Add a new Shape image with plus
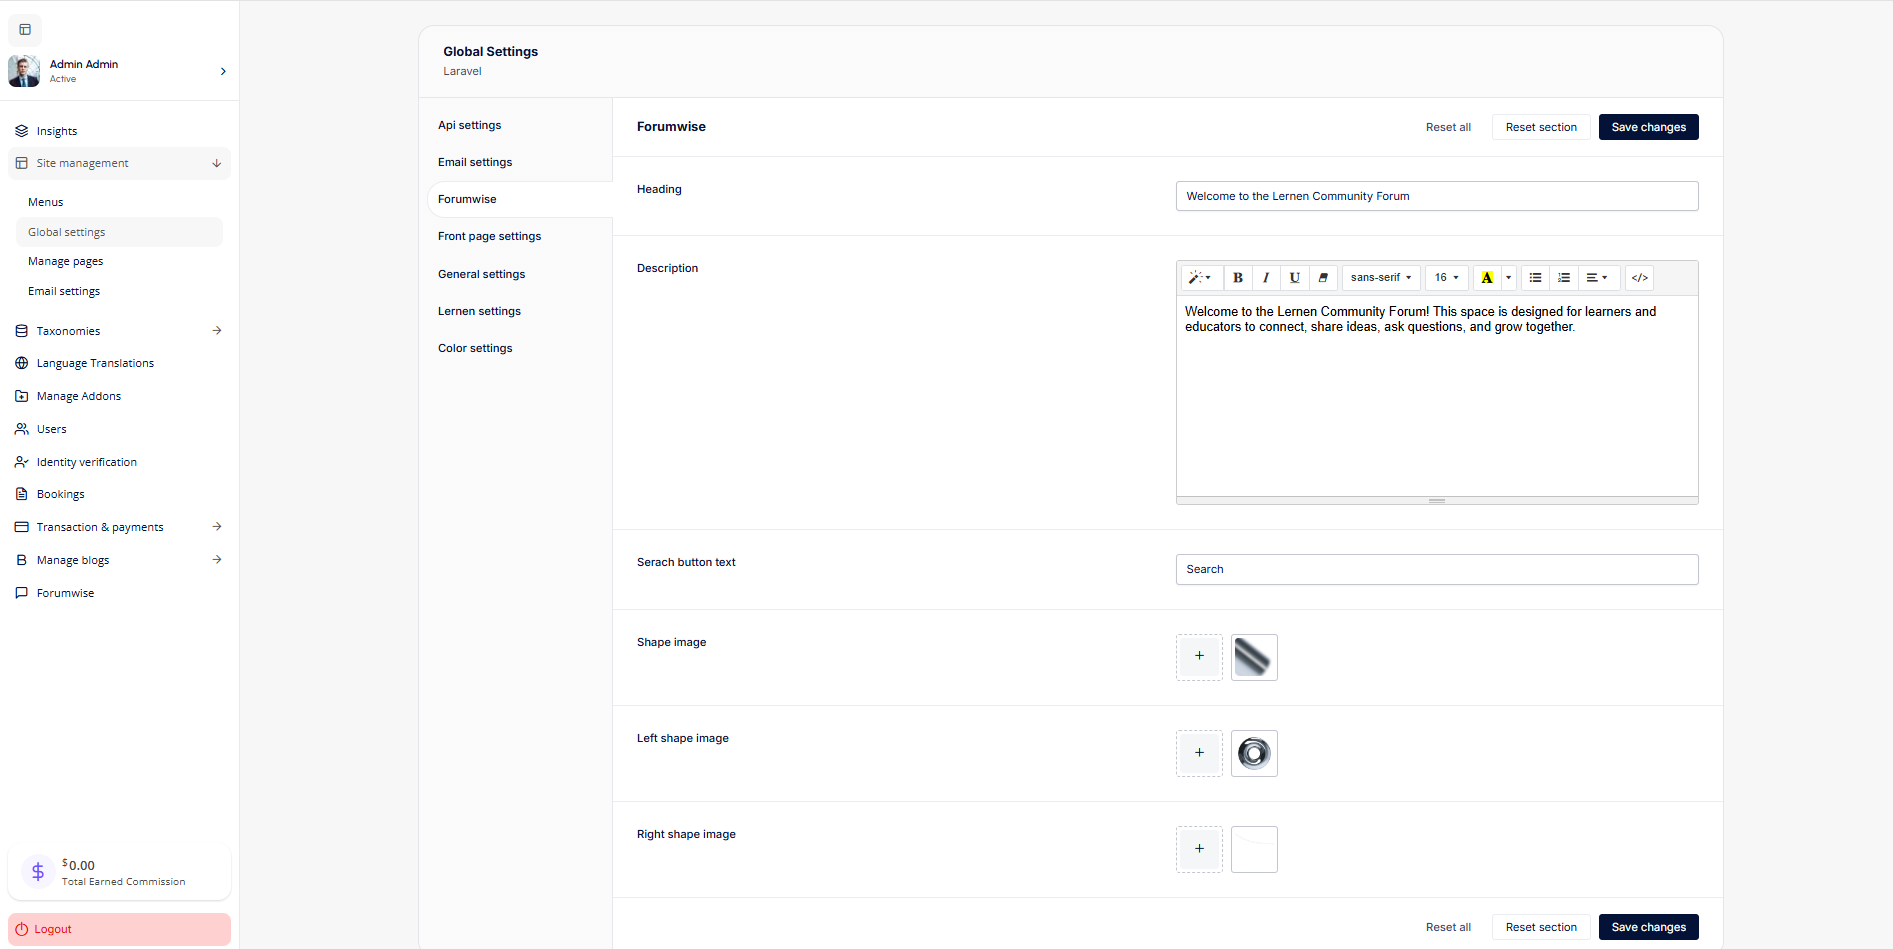 click(x=1199, y=657)
